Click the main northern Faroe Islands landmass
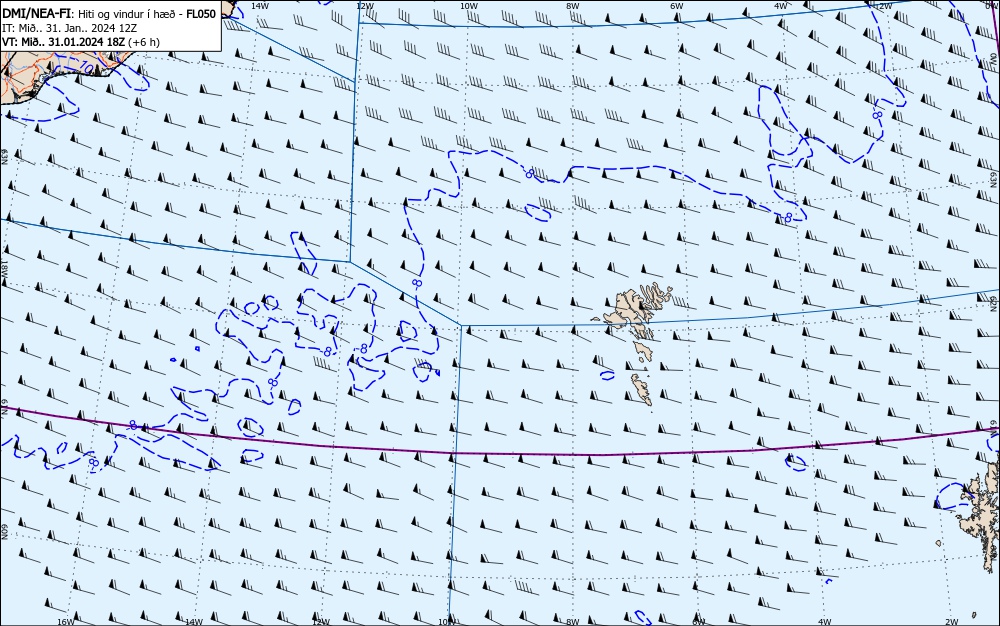The width and height of the screenshot is (1000, 626). [638, 309]
